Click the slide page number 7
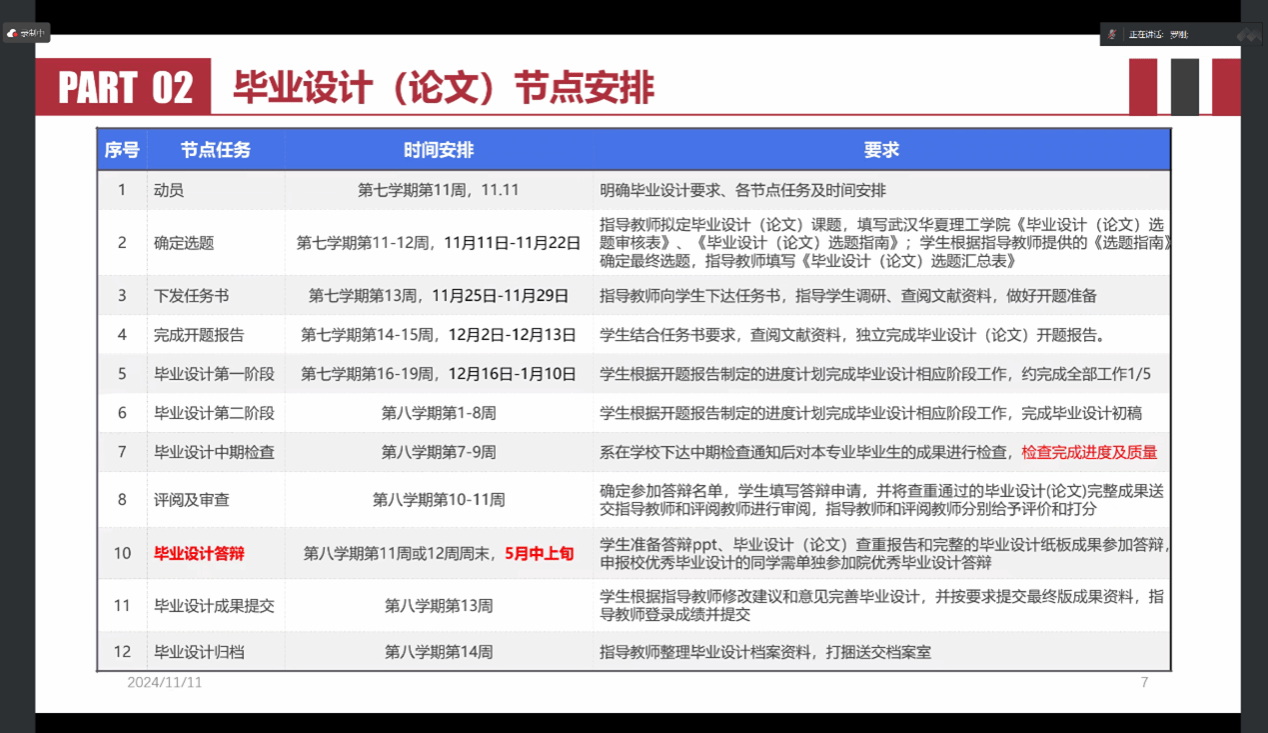This screenshot has width=1268, height=733. coord(1144,682)
